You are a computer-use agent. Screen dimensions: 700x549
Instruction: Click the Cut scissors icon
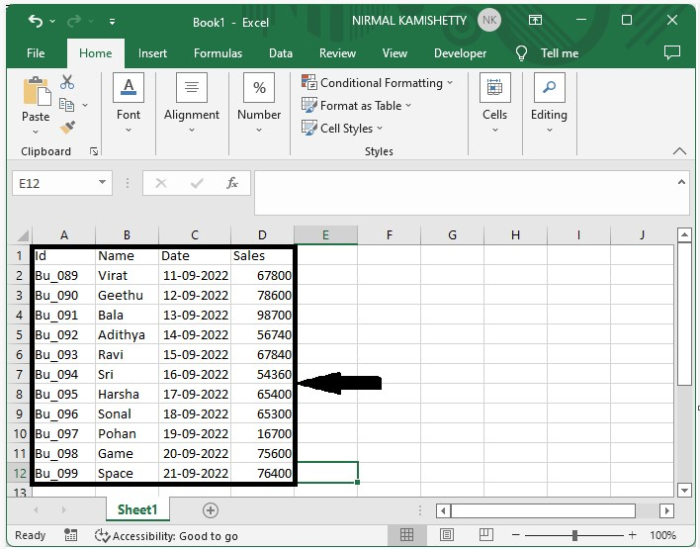click(68, 83)
